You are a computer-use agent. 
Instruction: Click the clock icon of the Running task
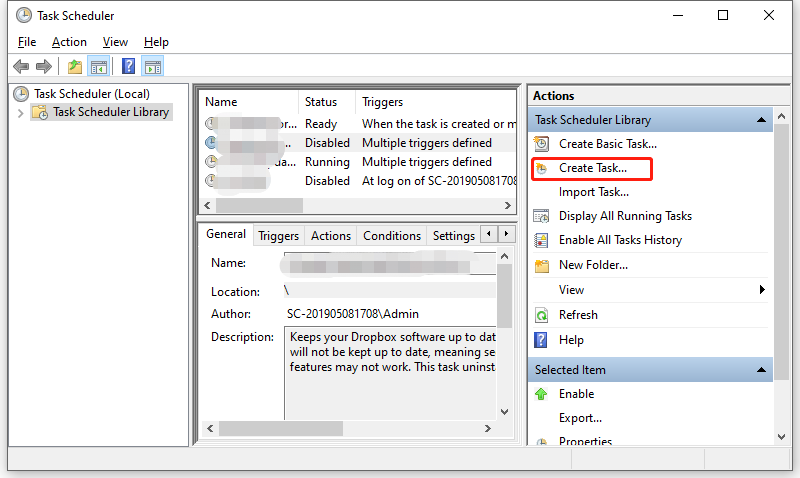pyautogui.click(x=210, y=162)
